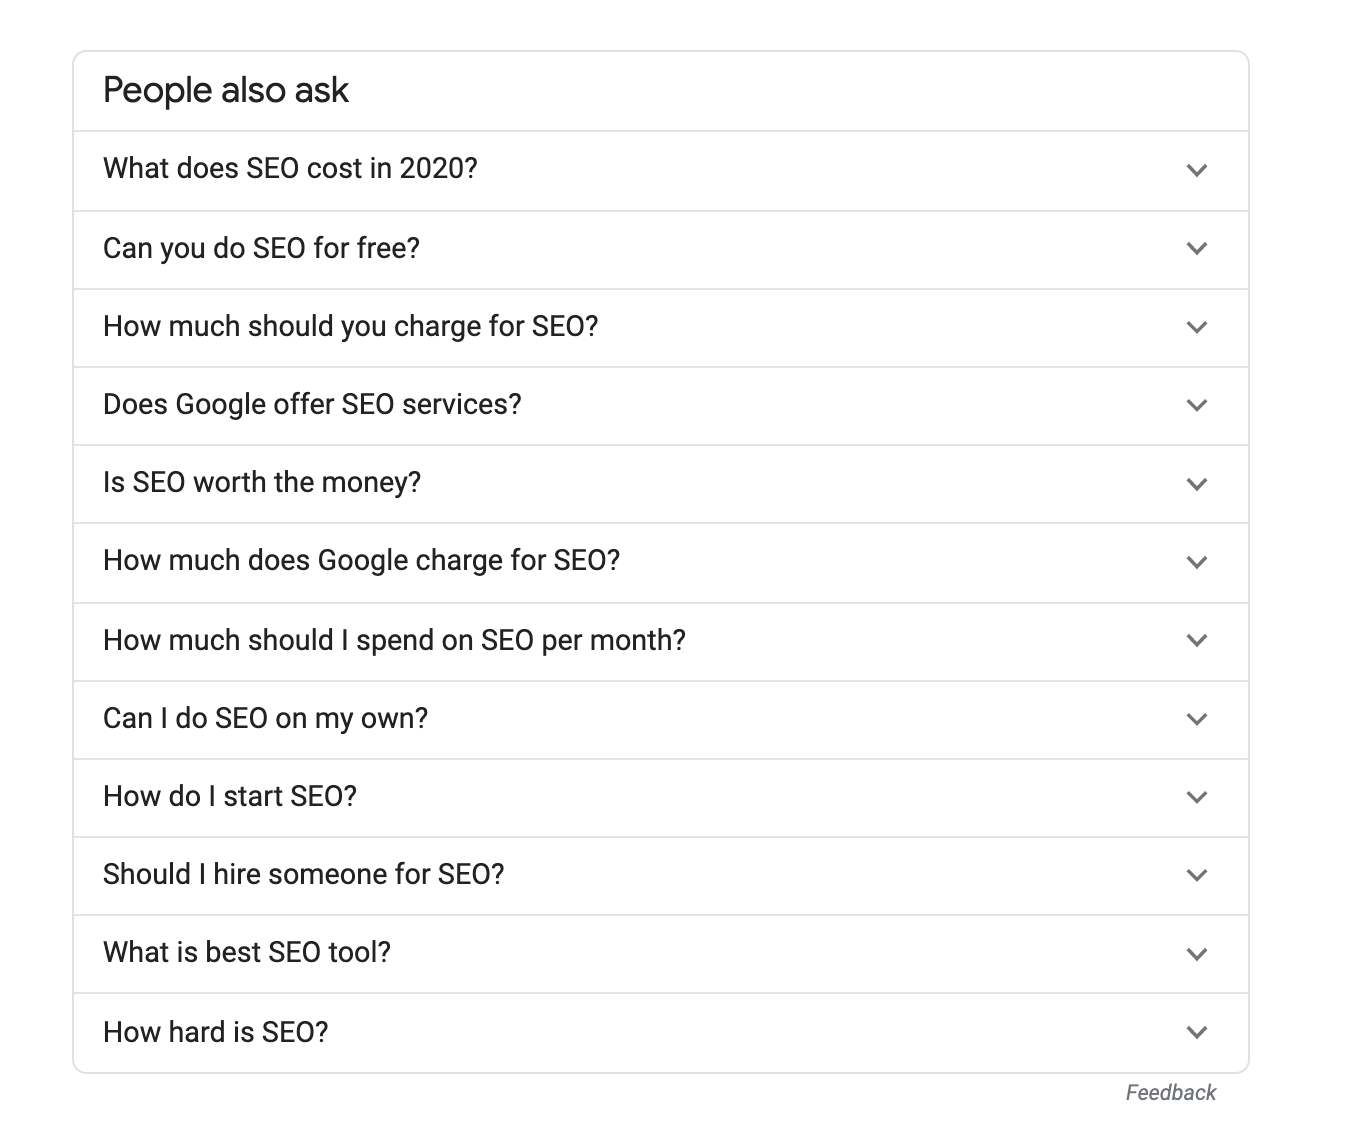This screenshot has height=1138, width=1354.
Task: Click chevron beside "Can I do SEO on my own?"
Action: [1196, 719]
